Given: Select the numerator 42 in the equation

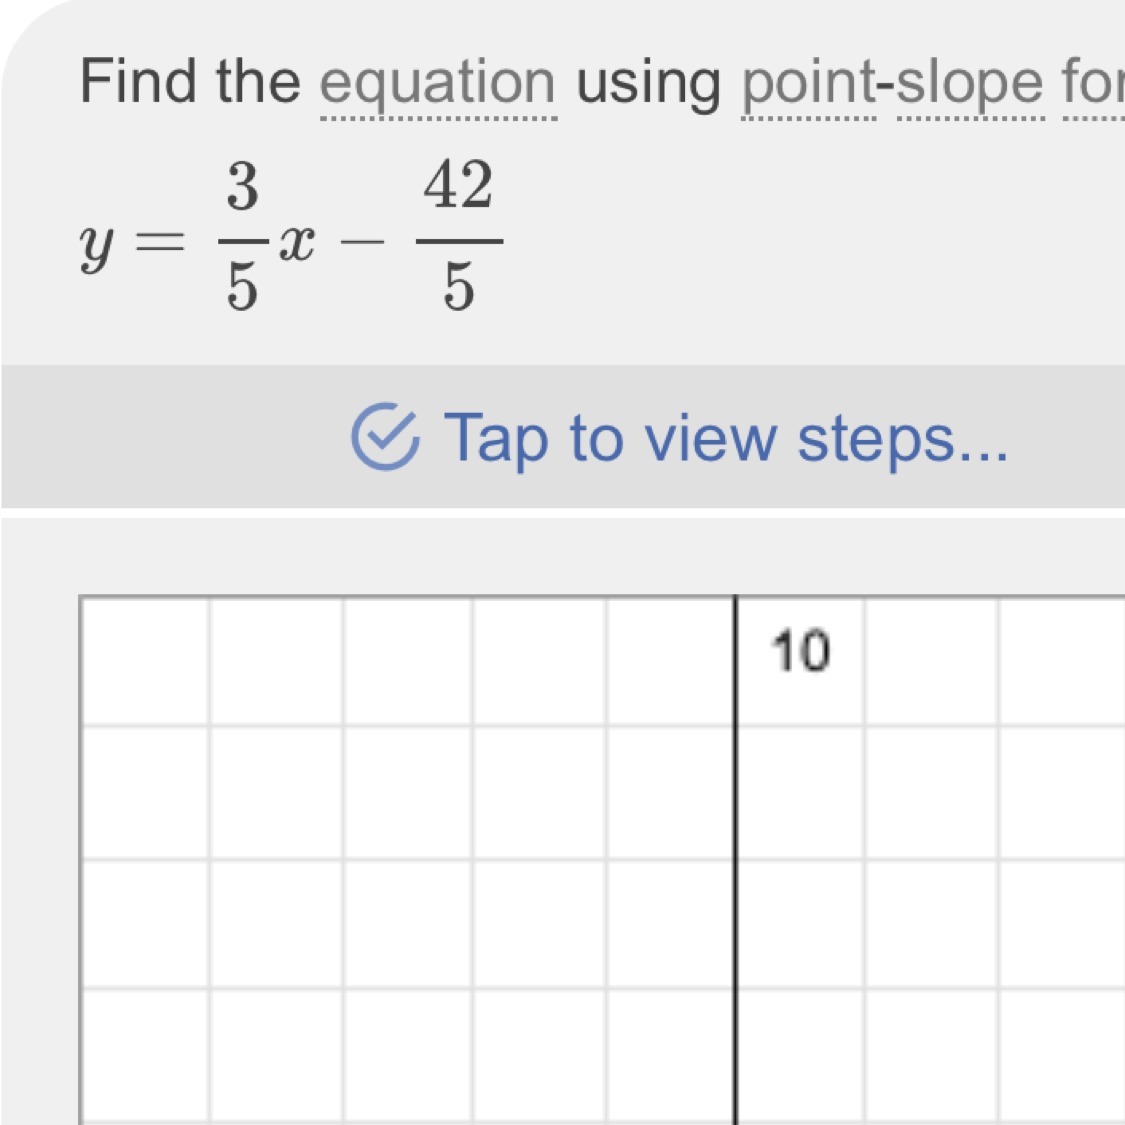Looking at the screenshot, I should 458,185.
